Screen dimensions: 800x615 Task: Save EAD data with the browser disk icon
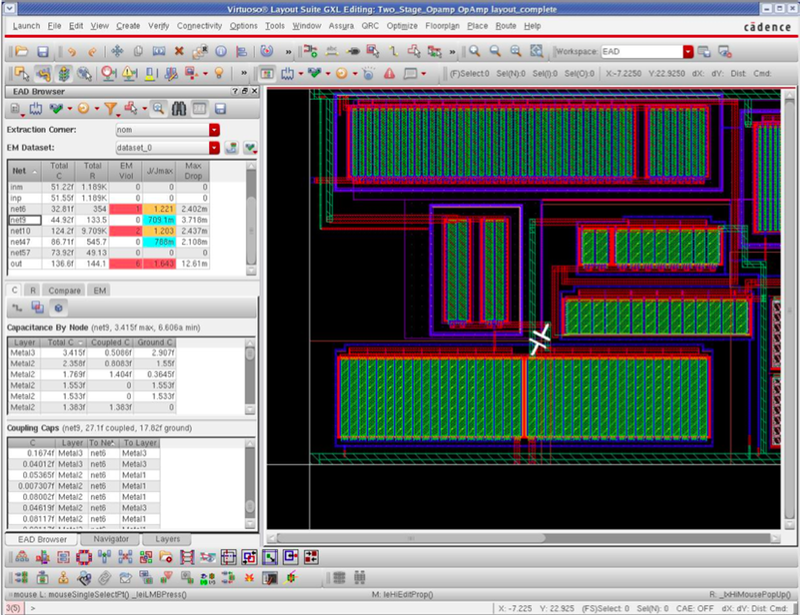pos(220,109)
